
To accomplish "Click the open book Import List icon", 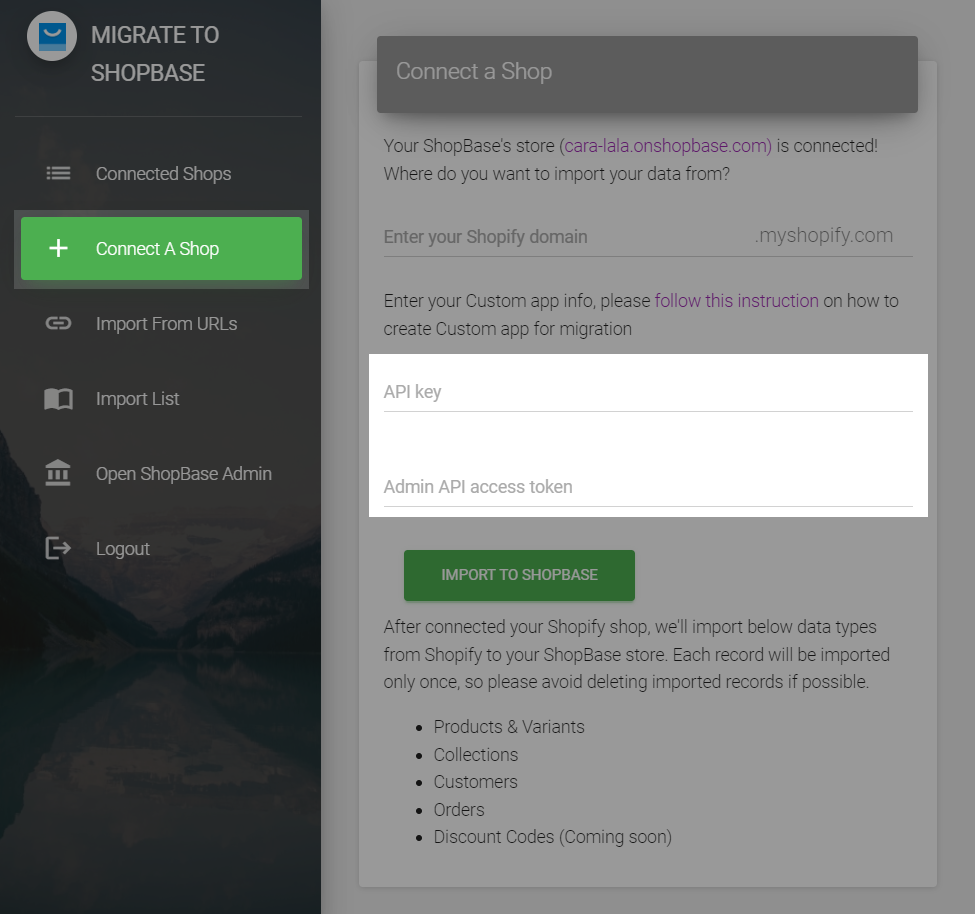I will (58, 399).
